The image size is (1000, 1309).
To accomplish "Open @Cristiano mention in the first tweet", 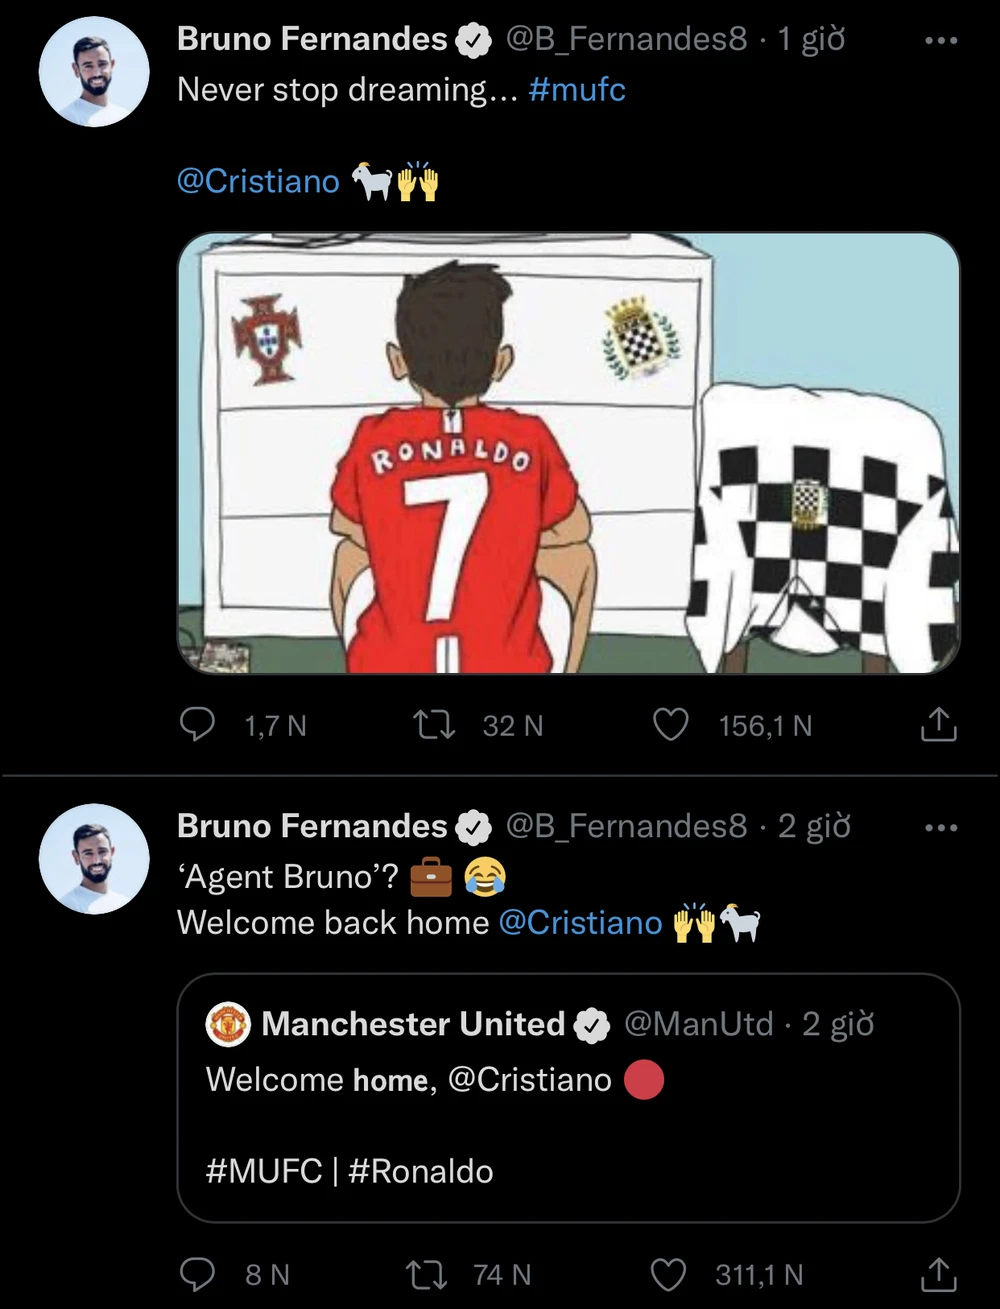I will click(258, 181).
